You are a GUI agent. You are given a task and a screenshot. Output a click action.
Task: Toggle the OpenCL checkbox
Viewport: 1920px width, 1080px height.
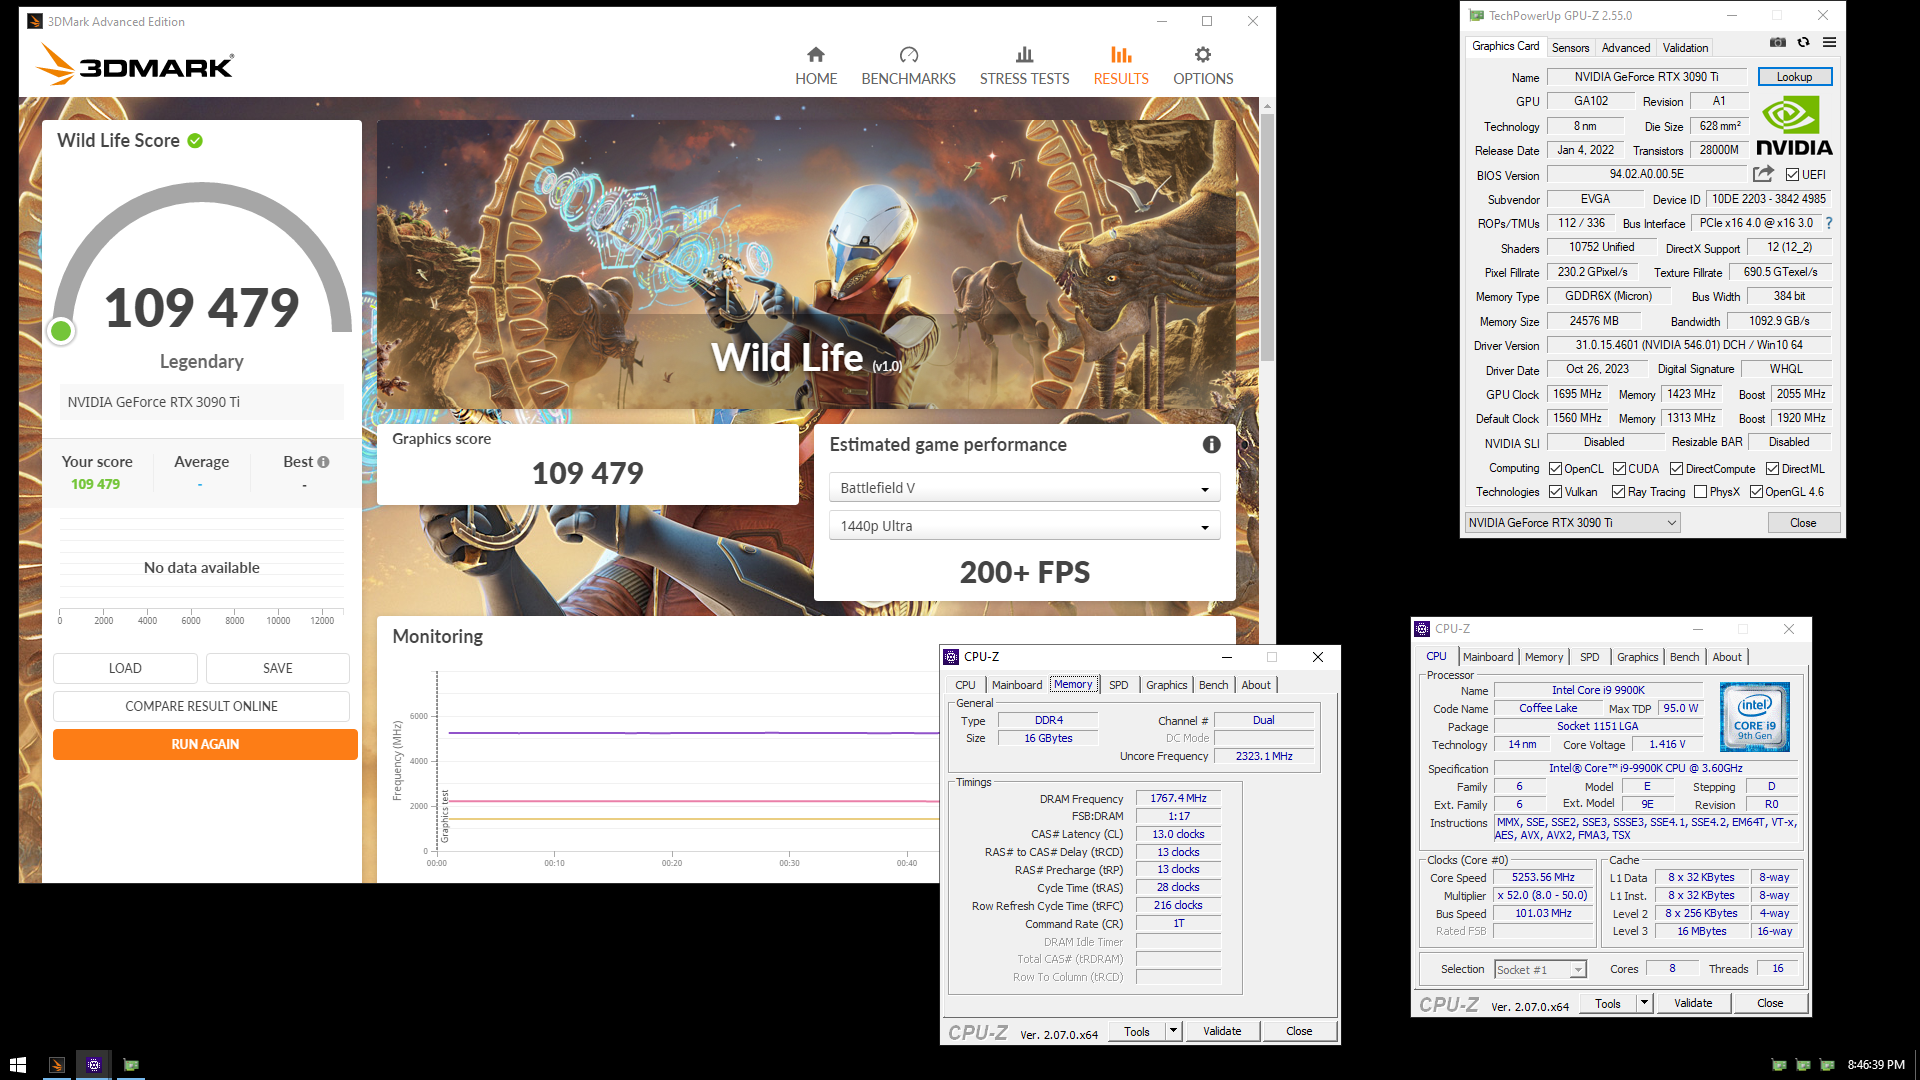pos(1555,469)
